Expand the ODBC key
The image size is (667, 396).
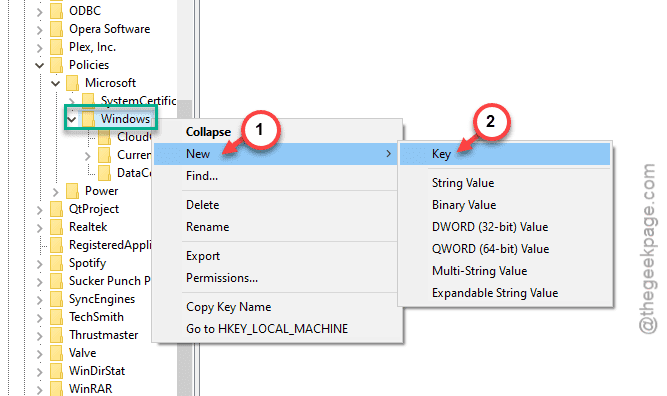tap(40, 11)
